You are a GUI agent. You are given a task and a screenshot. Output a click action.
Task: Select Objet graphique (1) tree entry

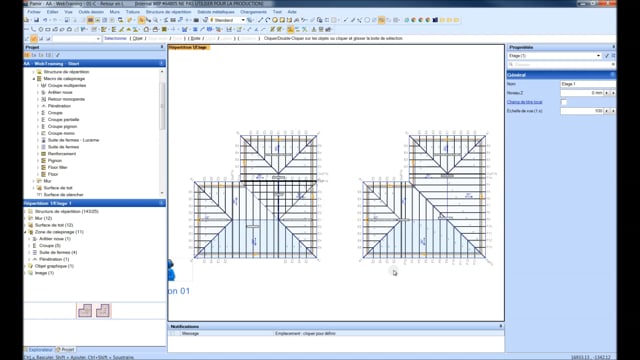click(54, 266)
